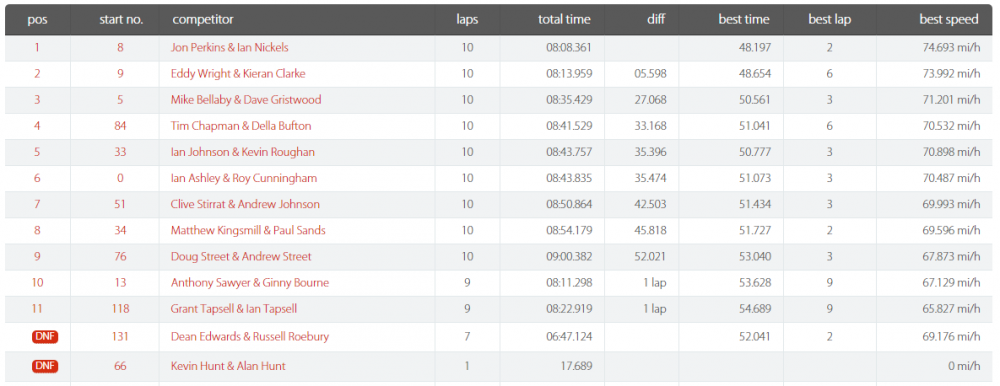
Task: Click diff value 45.818
Action: [x=651, y=231]
